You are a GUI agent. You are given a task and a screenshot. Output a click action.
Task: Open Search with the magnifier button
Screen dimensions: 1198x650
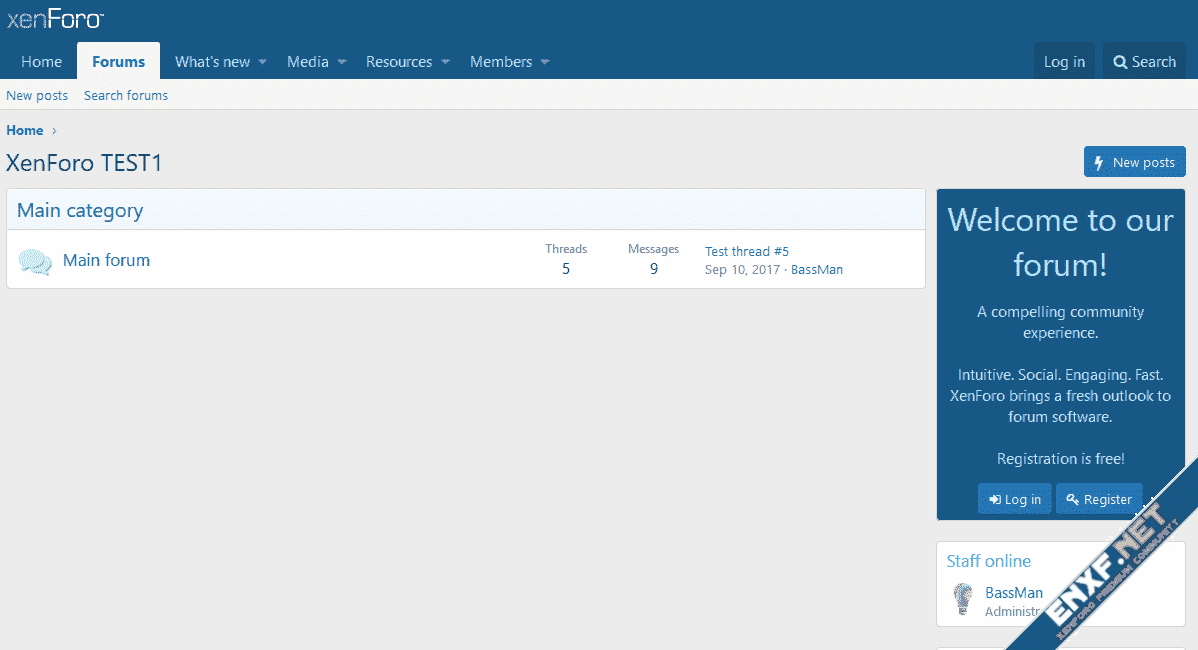pyautogui.click(x=1144, y=62)
